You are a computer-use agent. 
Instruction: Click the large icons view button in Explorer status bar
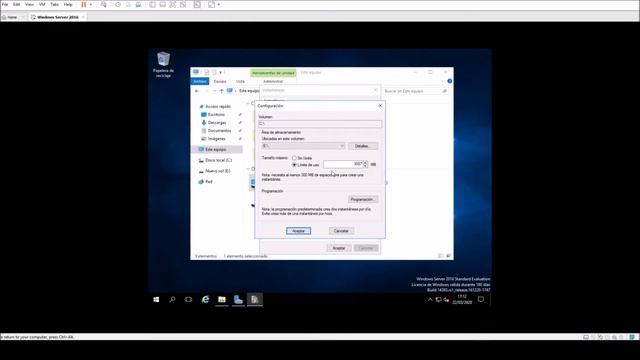tap(449, 256)
